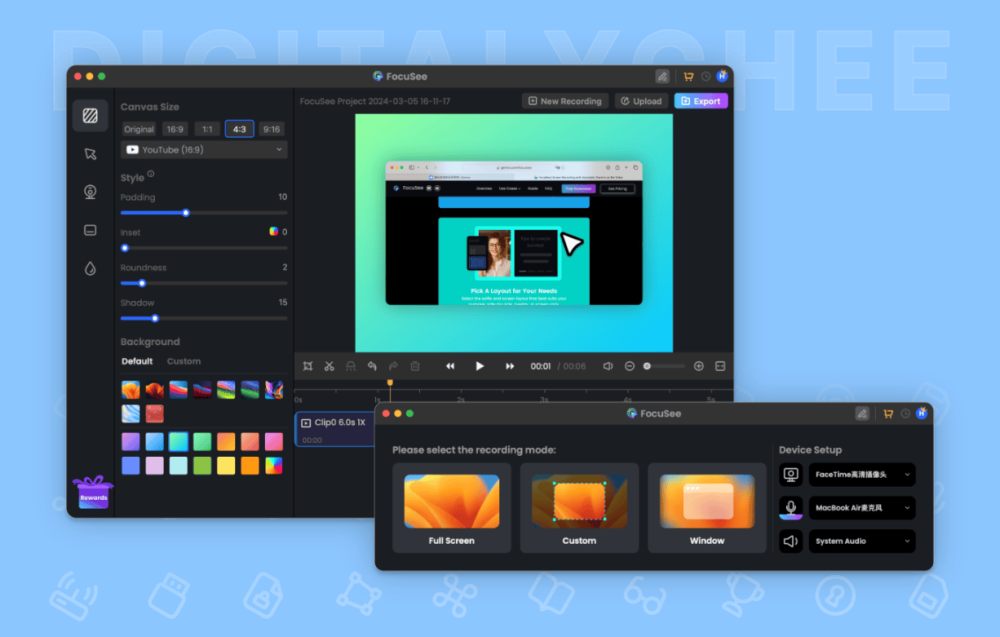Click the shopping cart icon in editor window
1000x637 pixels.
[x=689, y=77]
